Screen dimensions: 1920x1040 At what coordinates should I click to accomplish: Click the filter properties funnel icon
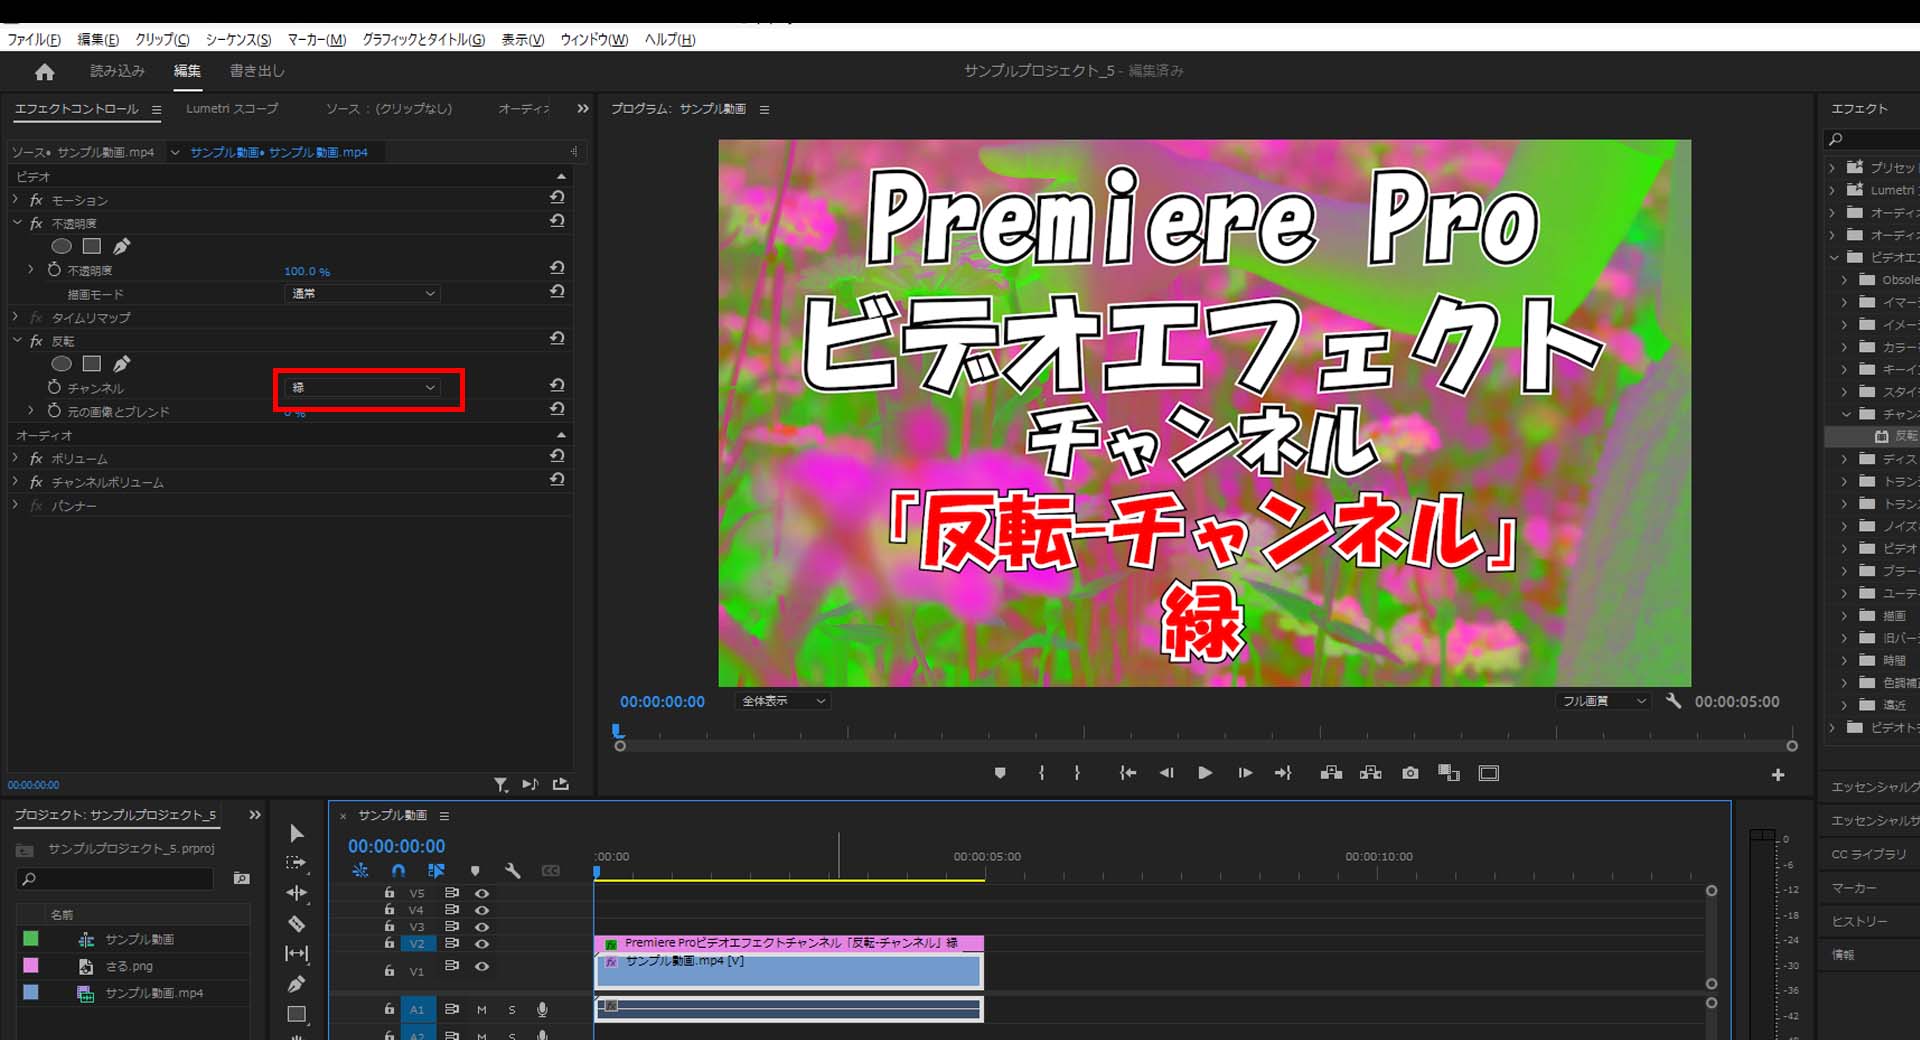coord(500,785)
